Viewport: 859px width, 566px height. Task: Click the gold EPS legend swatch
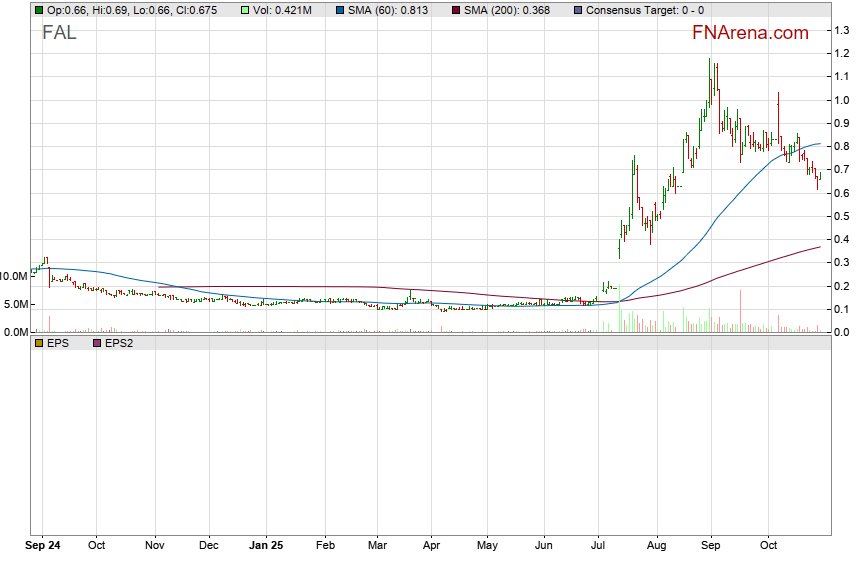coord(38,343)
